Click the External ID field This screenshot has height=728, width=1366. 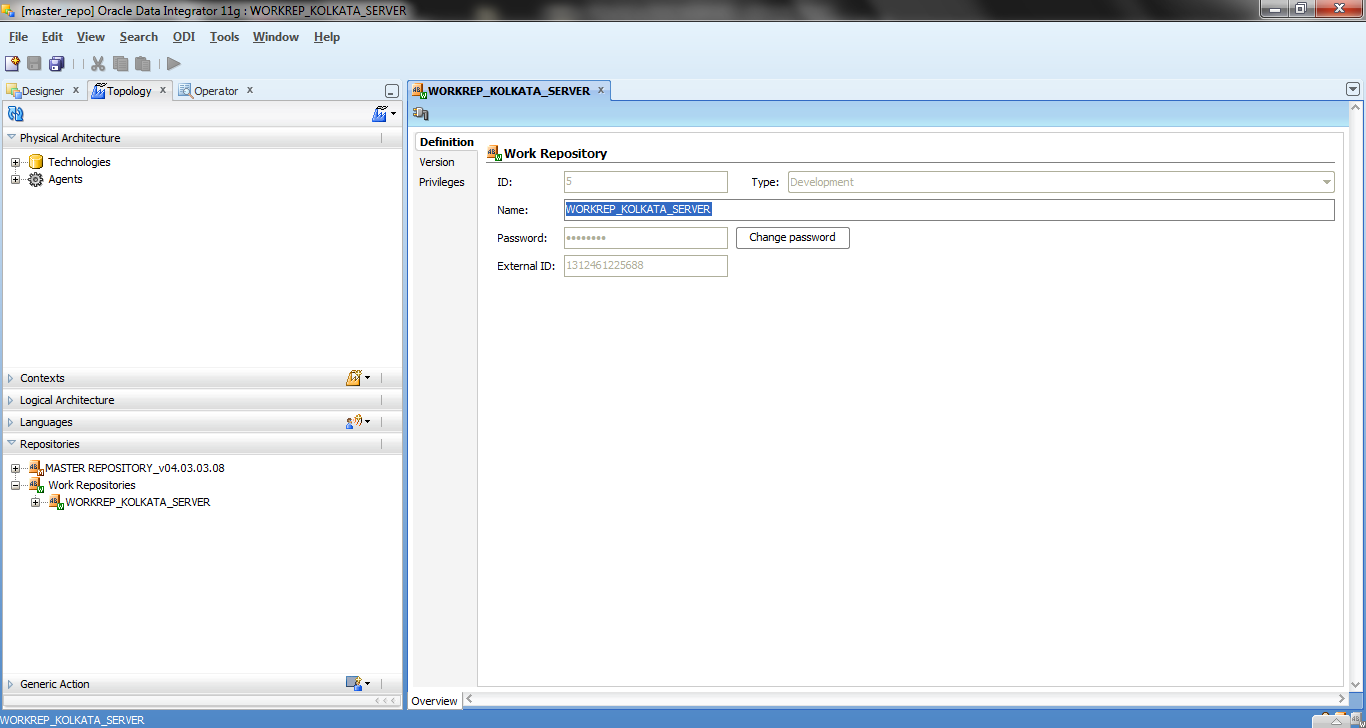tap(645, 266)
